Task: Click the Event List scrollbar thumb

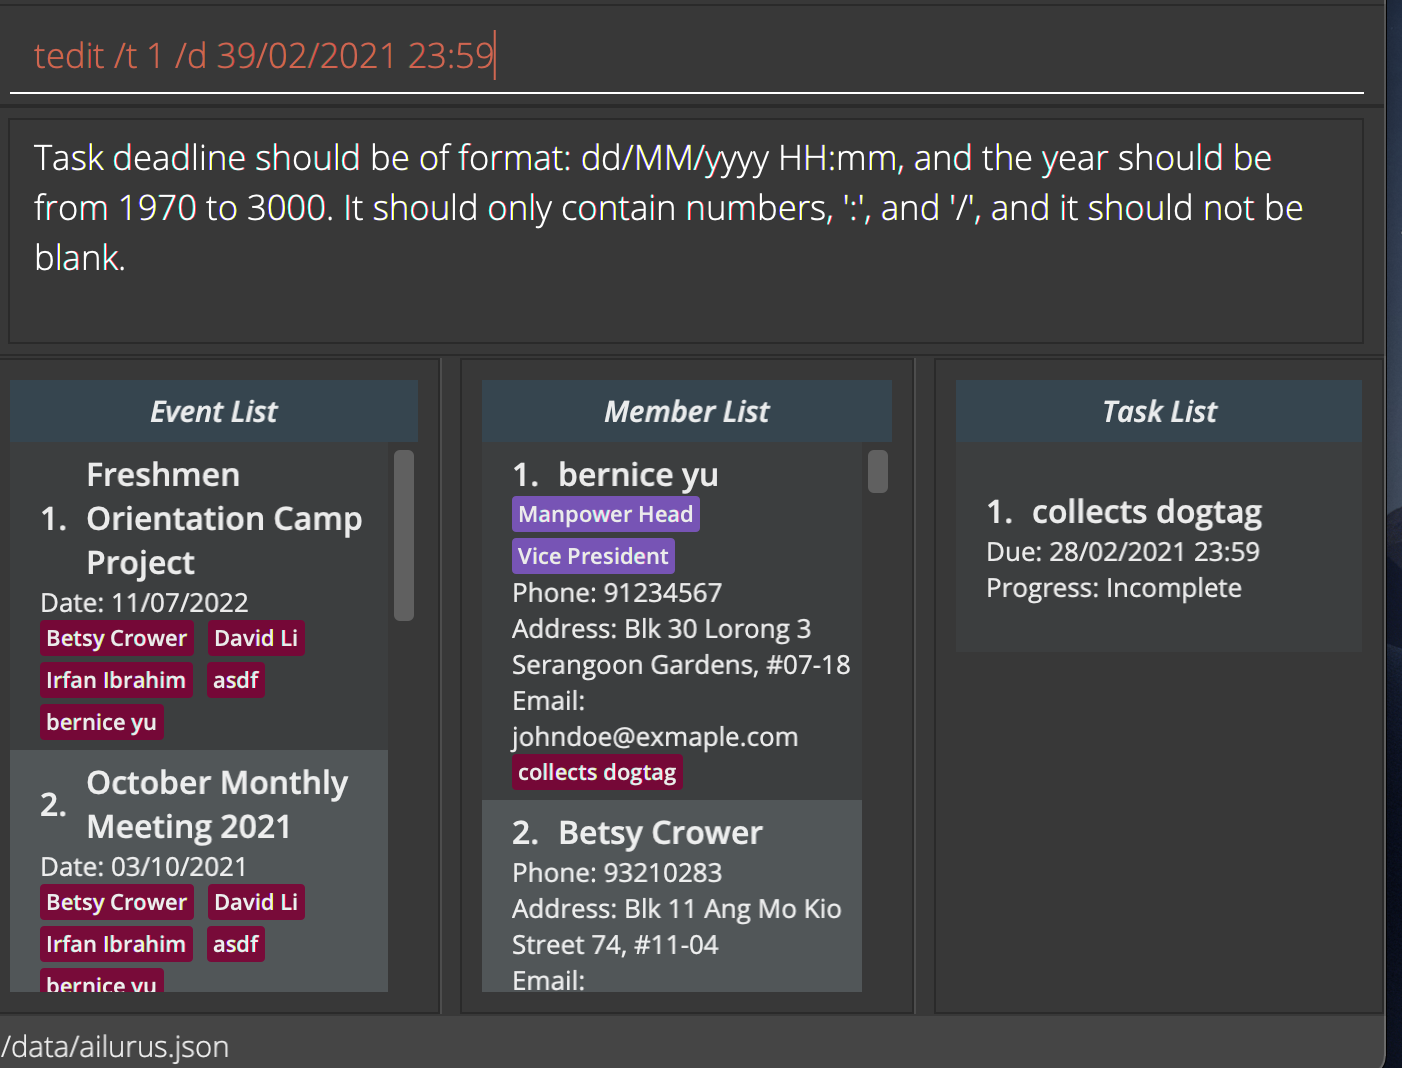Action: [404, 535]
